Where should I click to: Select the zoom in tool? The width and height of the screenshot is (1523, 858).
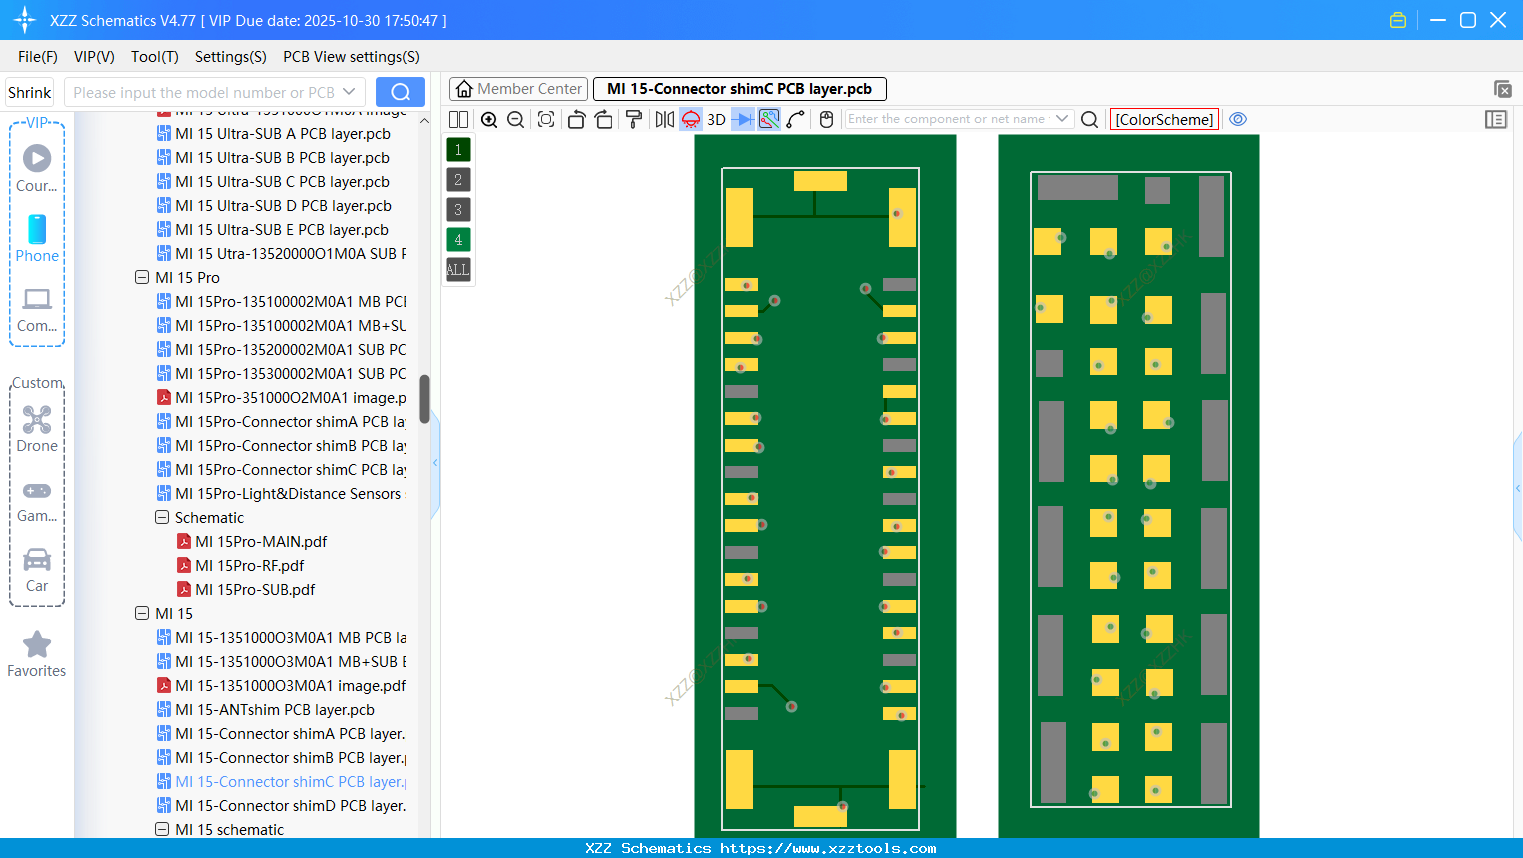point(489,119)
